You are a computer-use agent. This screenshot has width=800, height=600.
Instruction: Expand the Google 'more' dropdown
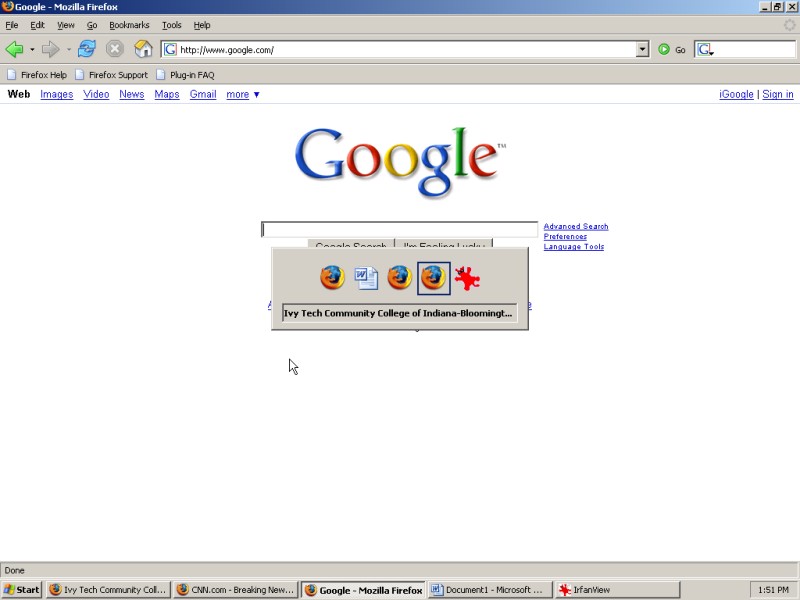pos(243,94)
